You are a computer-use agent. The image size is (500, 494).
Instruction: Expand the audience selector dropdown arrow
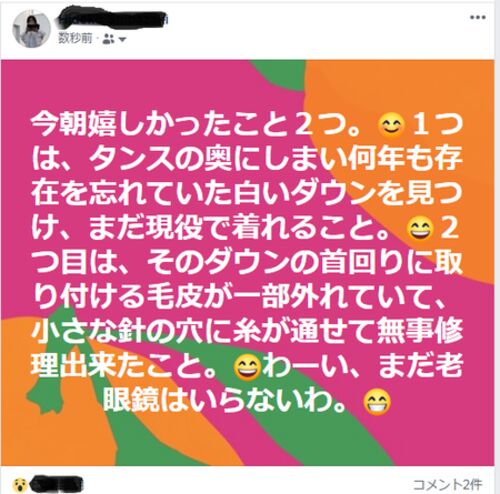point(122,40)
